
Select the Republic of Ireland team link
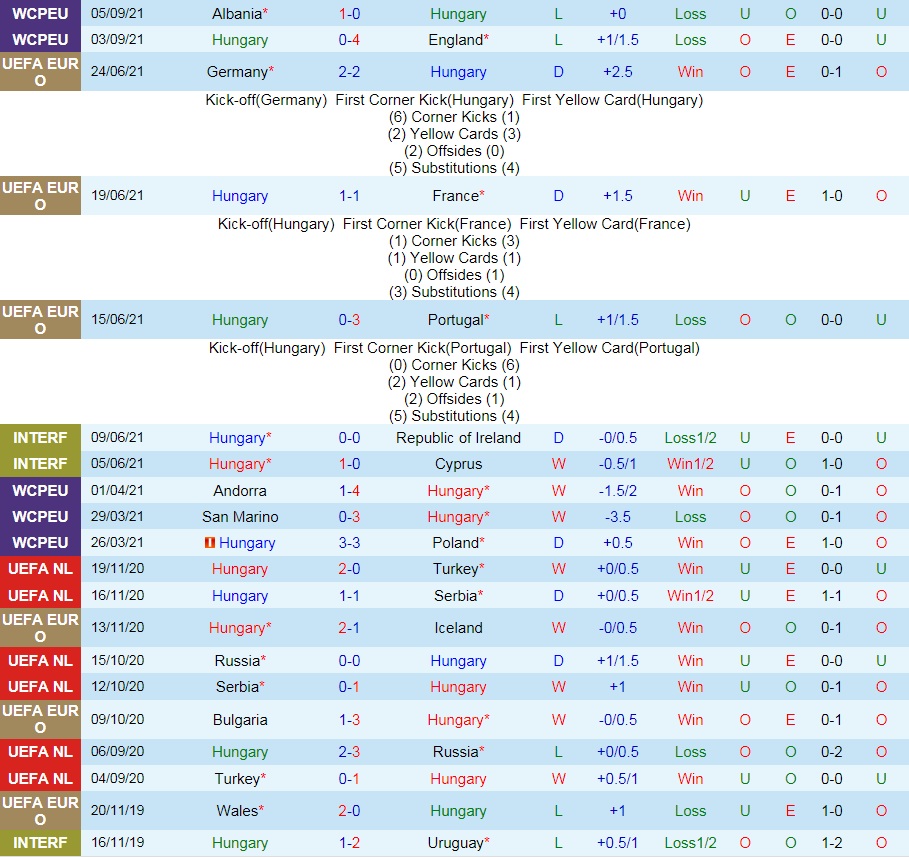pos(458,437)
